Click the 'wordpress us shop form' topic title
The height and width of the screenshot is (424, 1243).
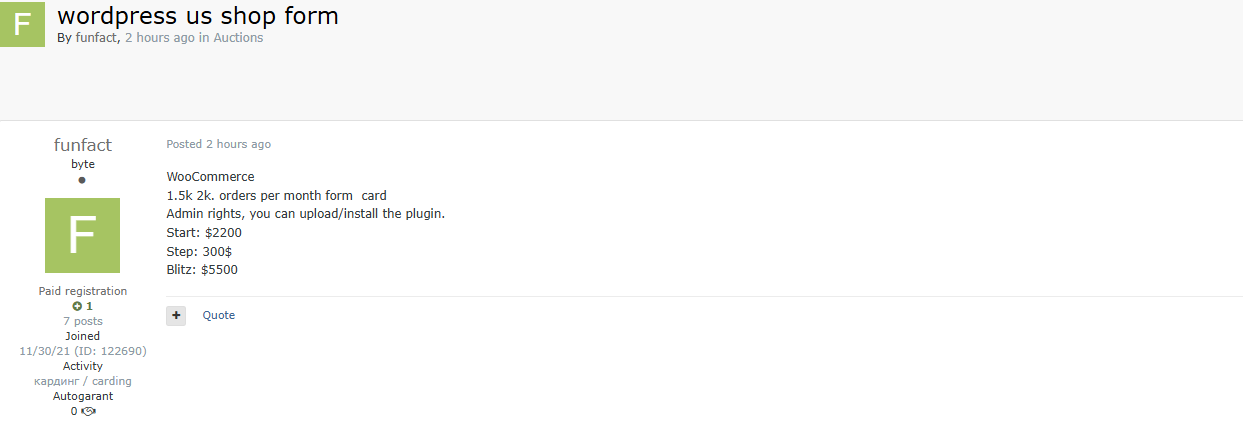(x=198, y=15)
